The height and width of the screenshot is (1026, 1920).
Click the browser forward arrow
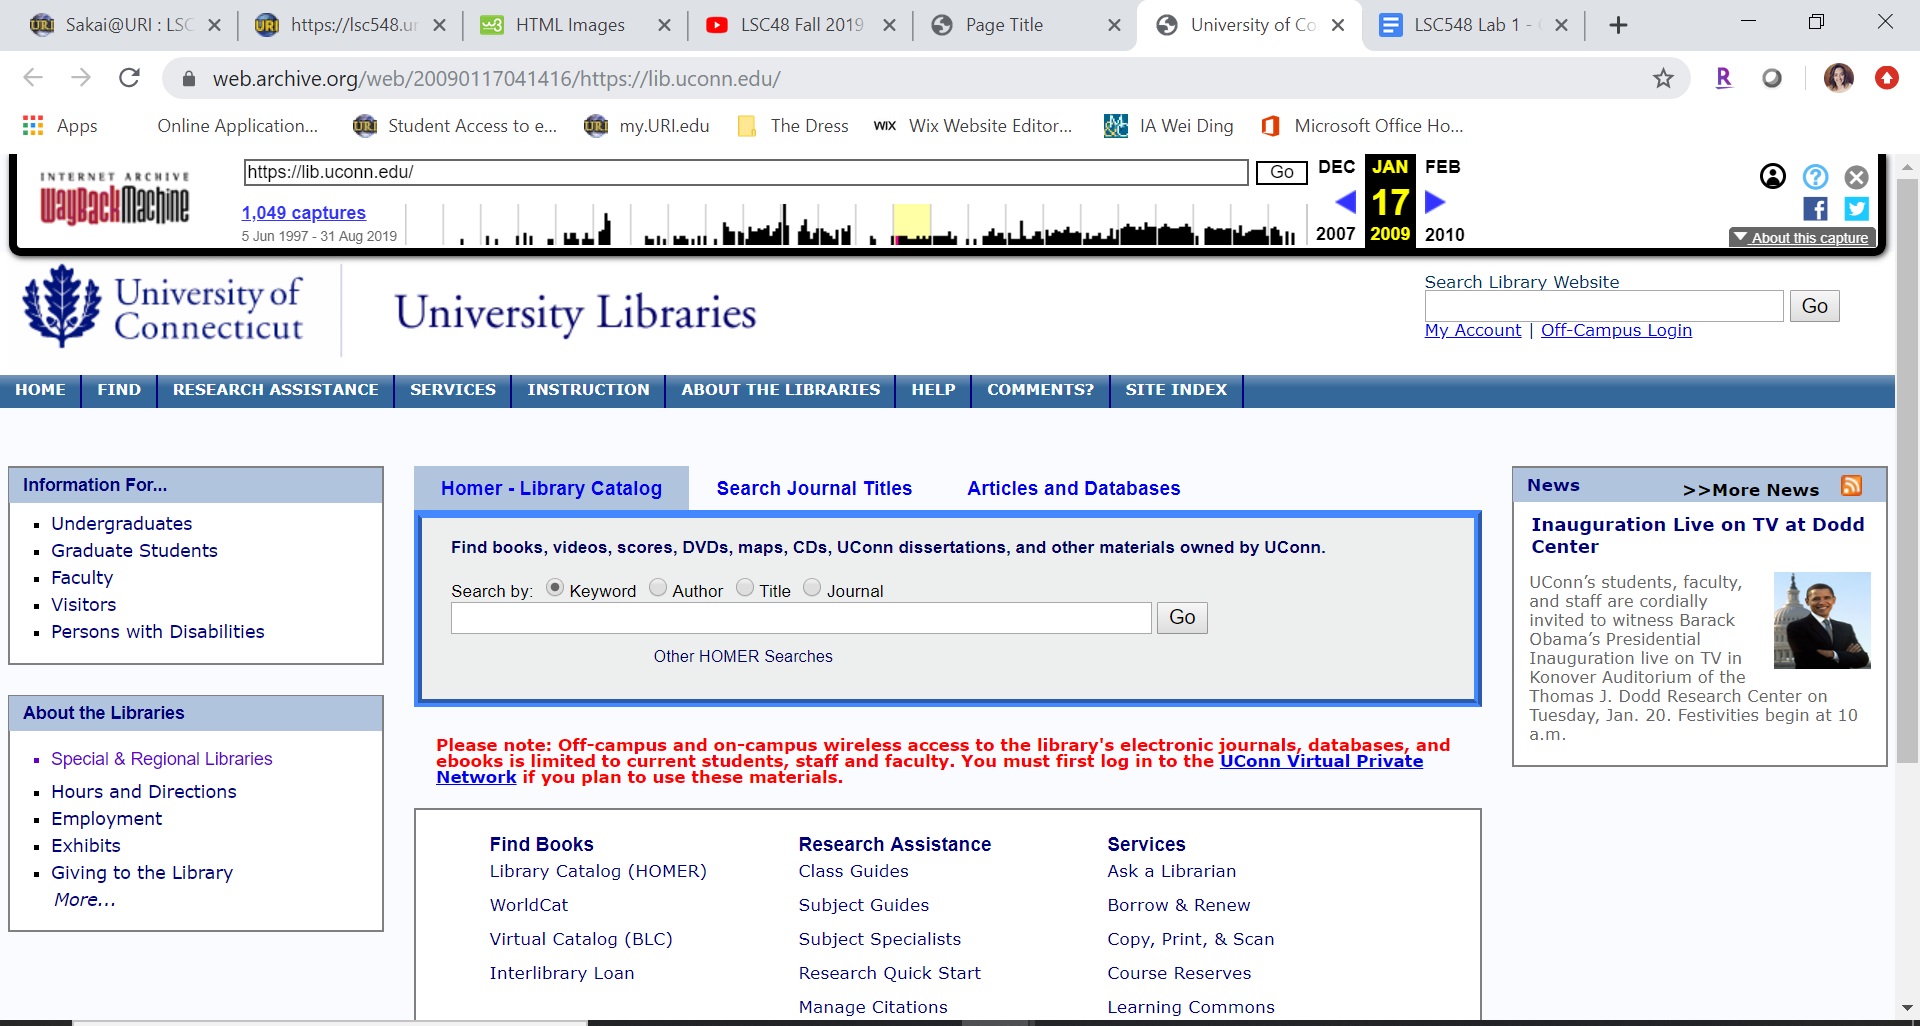(81, 78)
